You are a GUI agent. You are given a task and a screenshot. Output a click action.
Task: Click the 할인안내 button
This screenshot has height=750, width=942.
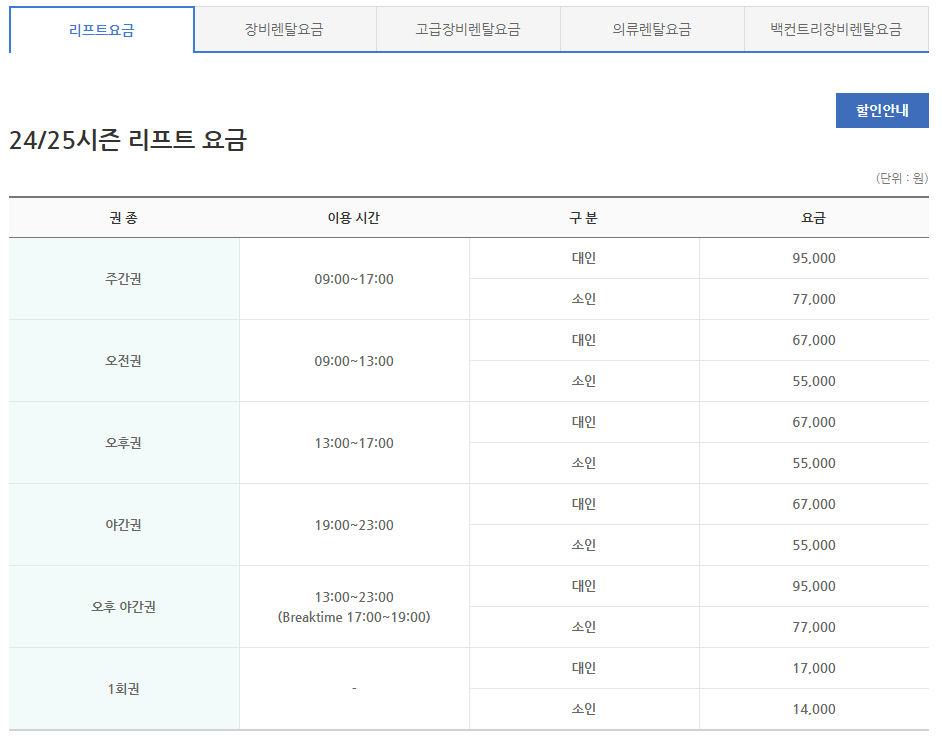point(882,111)
